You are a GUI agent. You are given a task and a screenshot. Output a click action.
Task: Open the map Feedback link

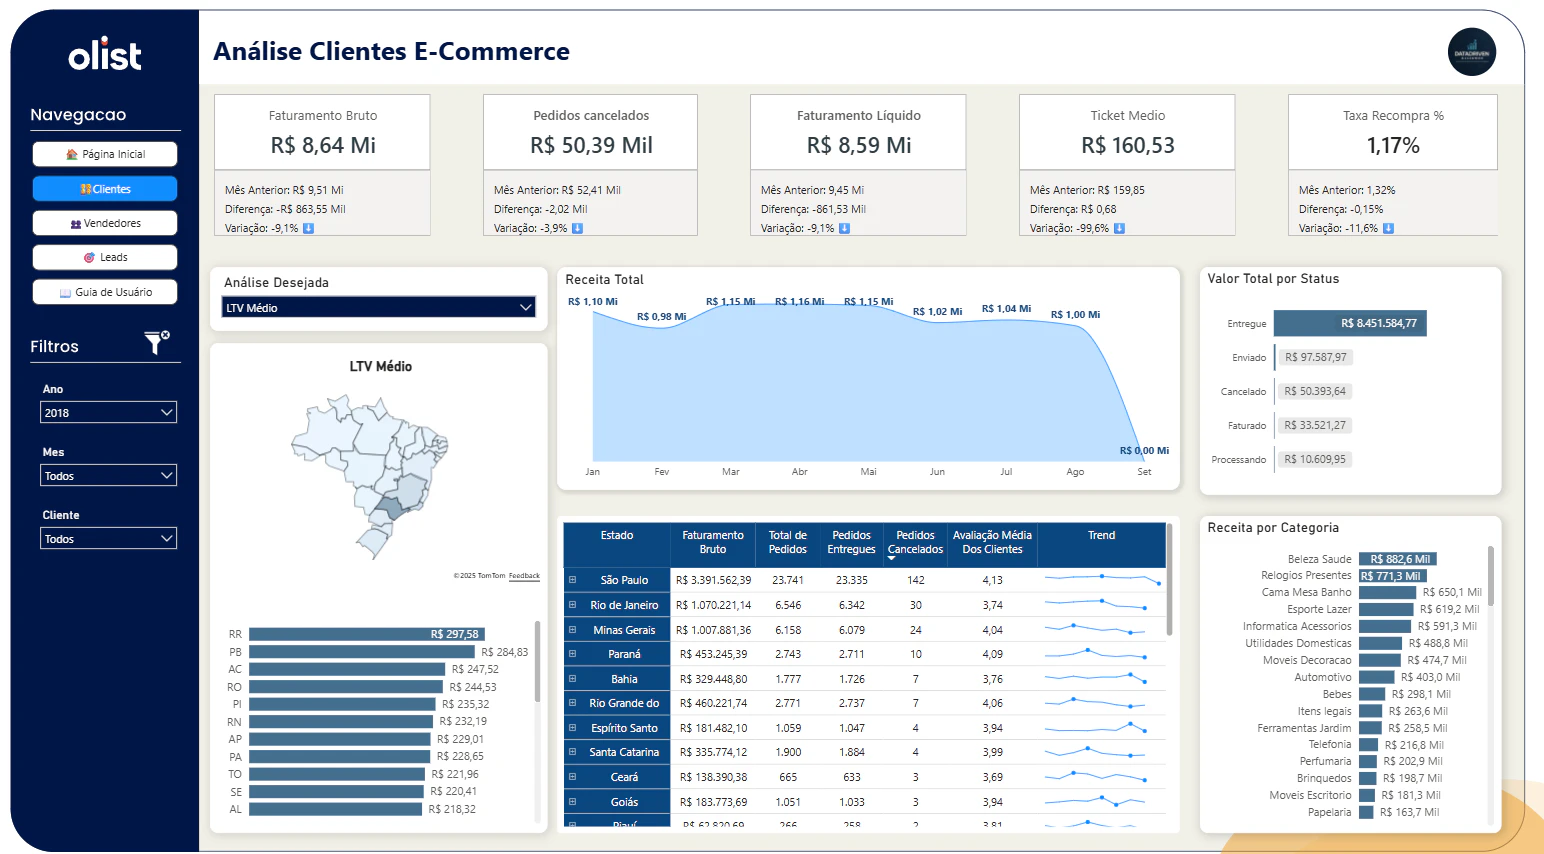tap(524, 576)
